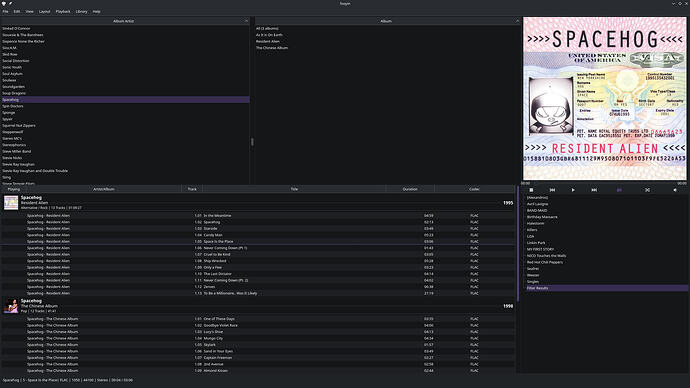This screenshot has width=690, height=388.
Task: Sort playlist by Title column header
Action: point(294,189)
